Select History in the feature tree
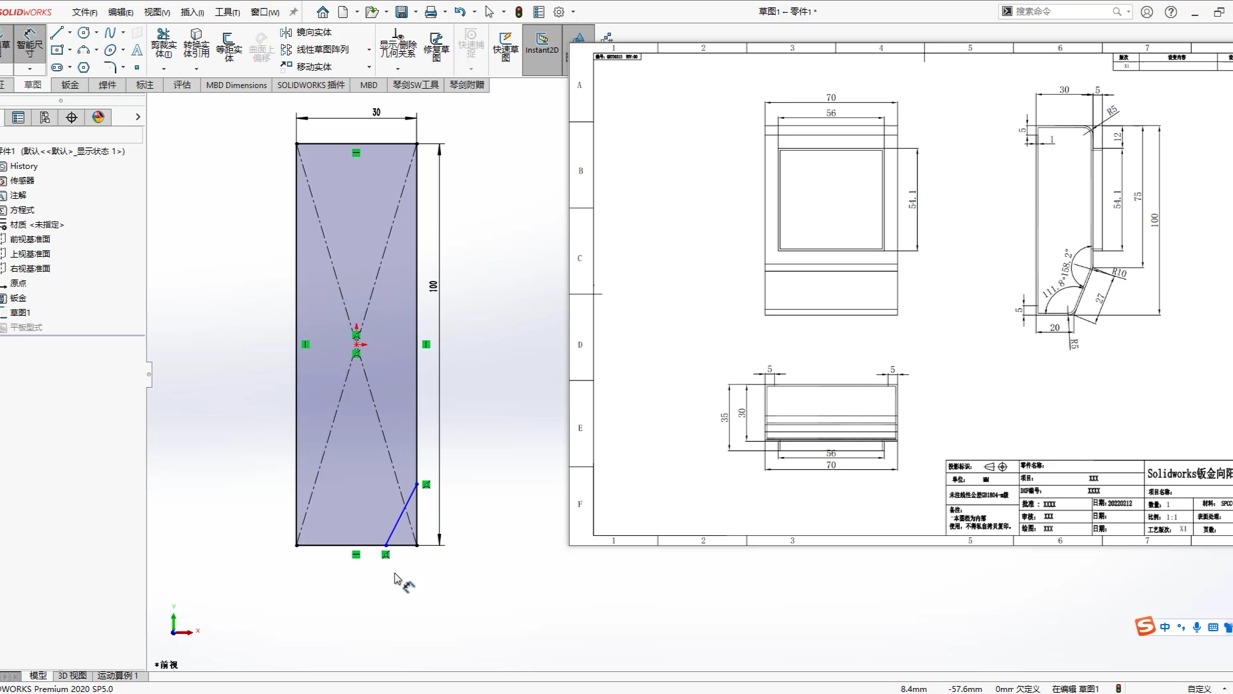Screen dimensions: 1233x694 (x=23, y=166)
